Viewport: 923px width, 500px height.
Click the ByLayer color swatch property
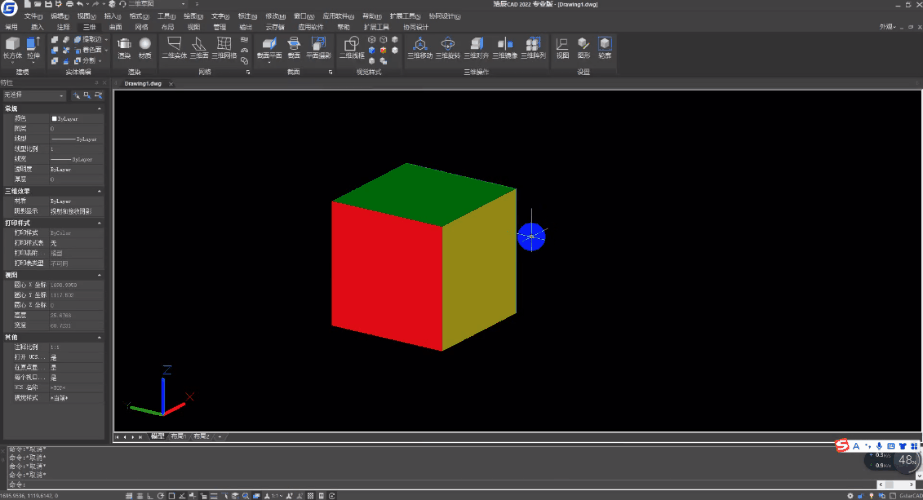55,119
